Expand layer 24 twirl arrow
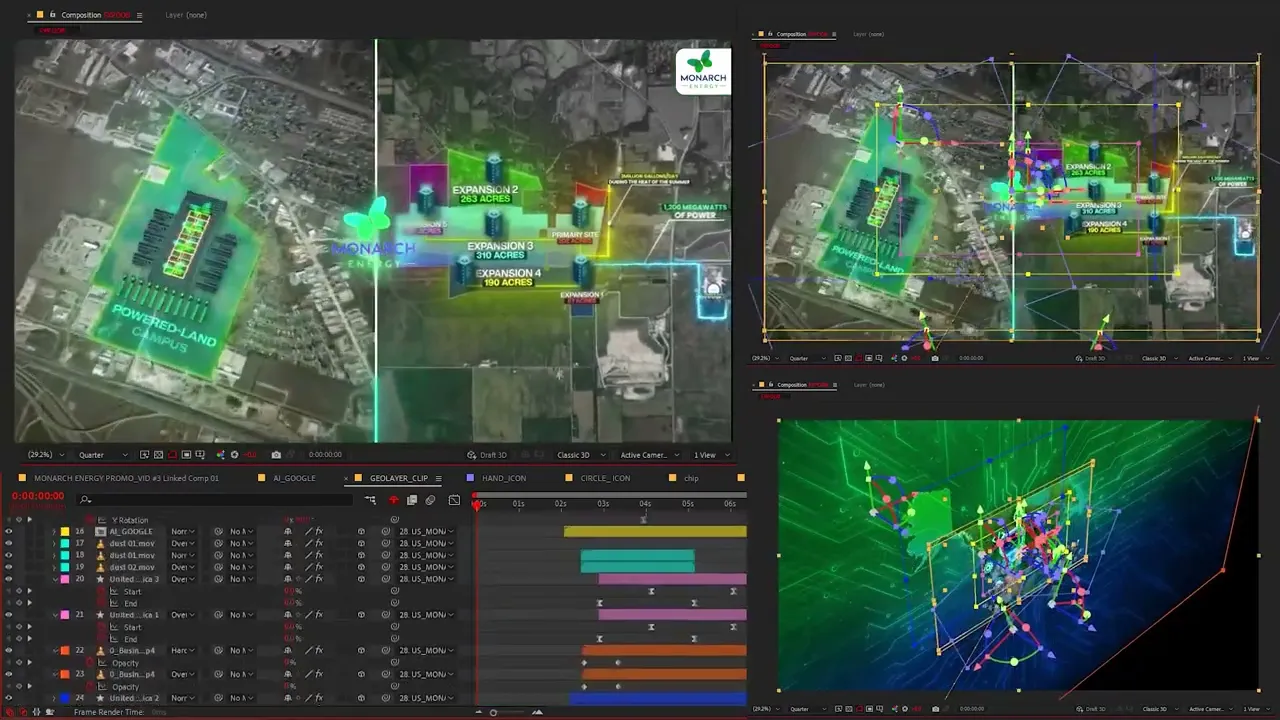 tap(55, 698)
